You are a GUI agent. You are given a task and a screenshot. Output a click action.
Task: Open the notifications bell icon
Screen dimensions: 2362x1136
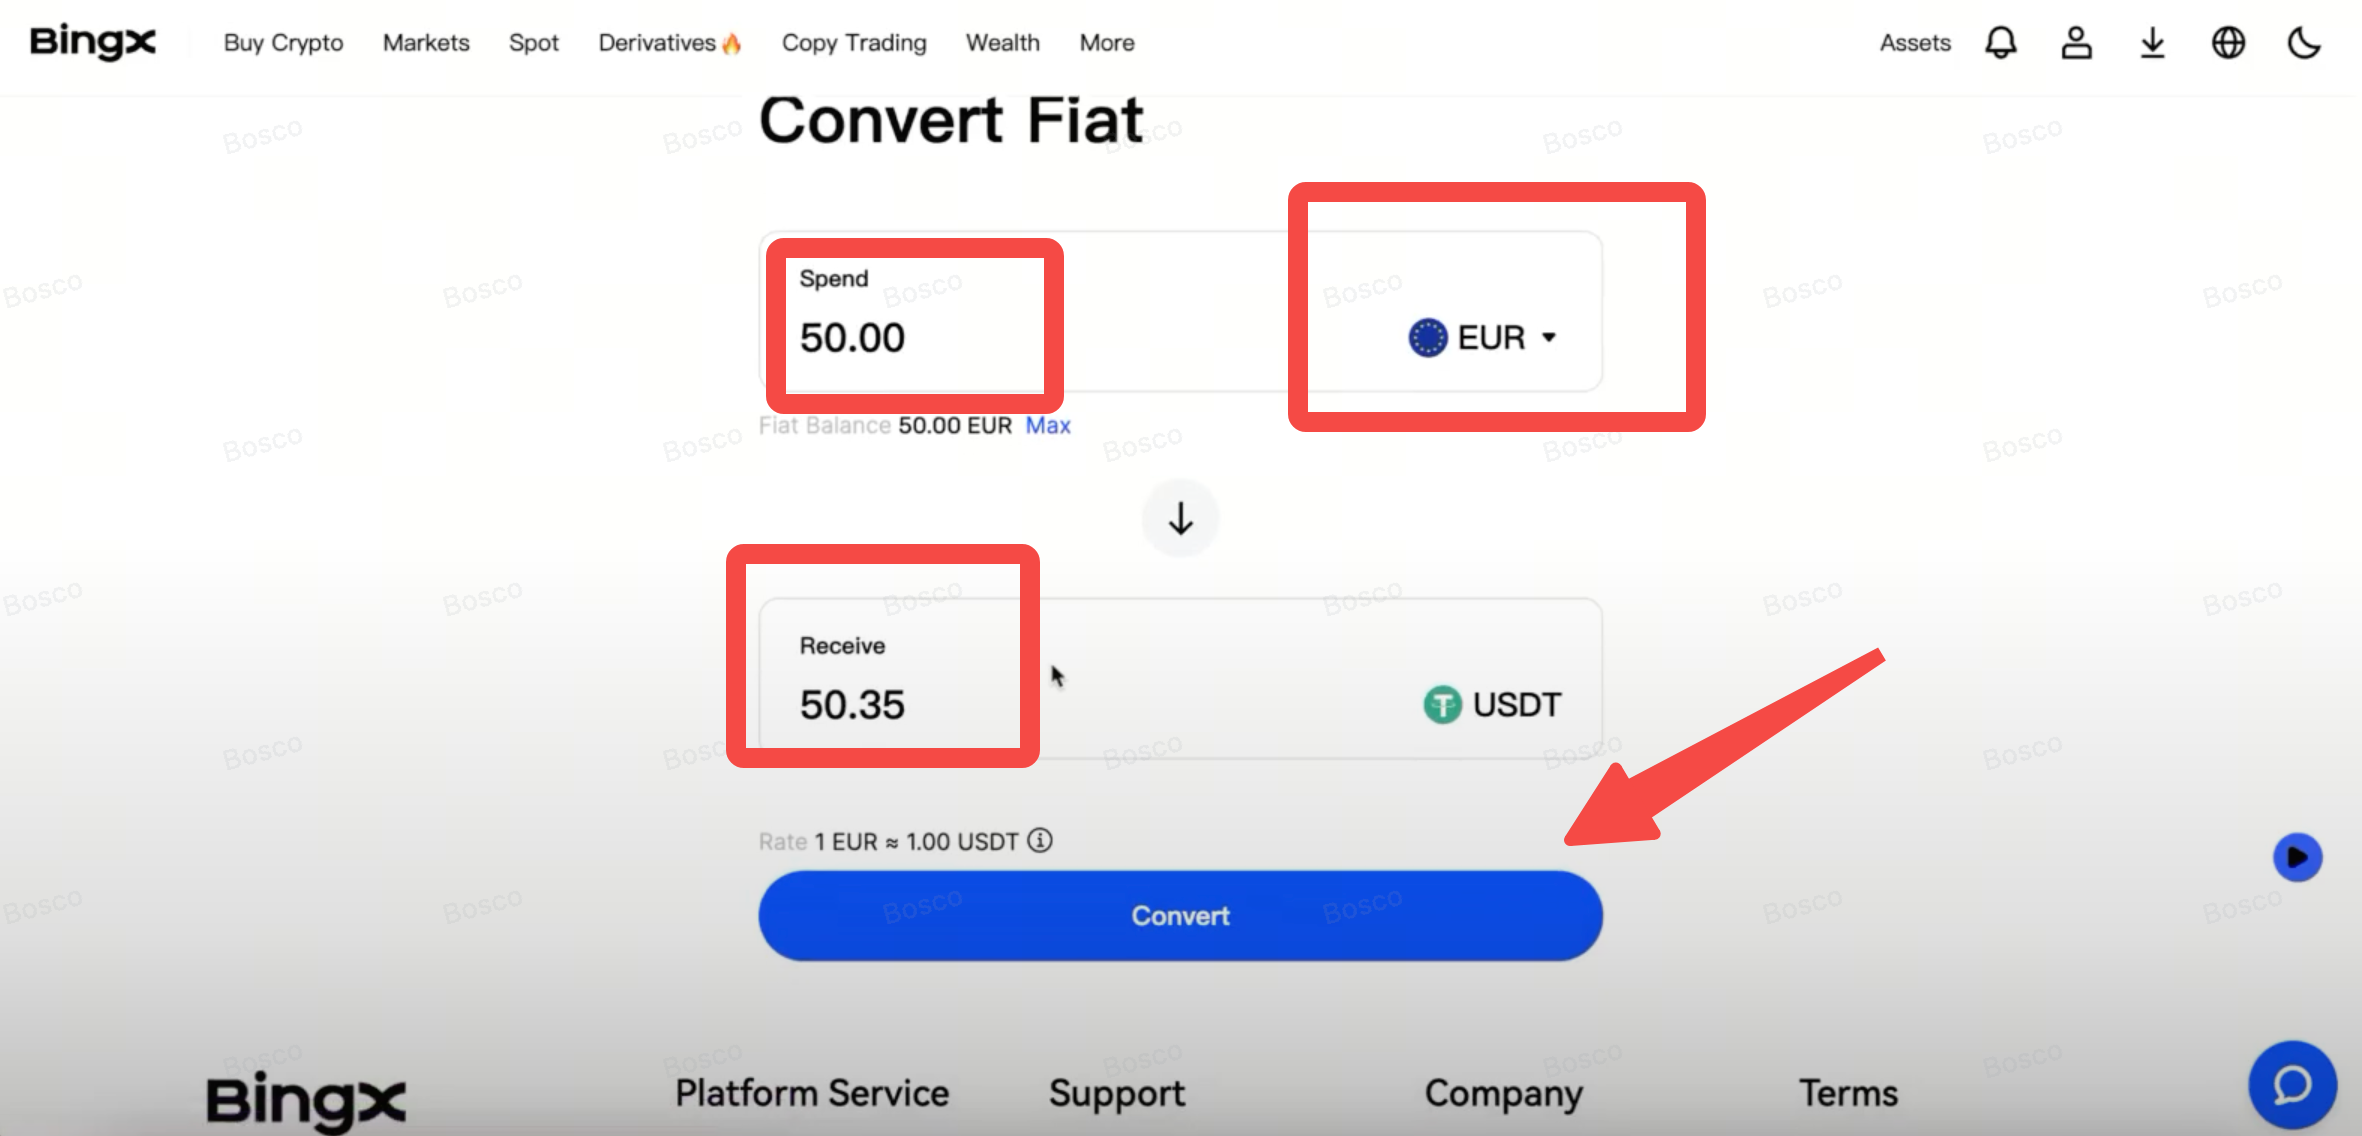pyautogui.click(x=2000, y=43)
